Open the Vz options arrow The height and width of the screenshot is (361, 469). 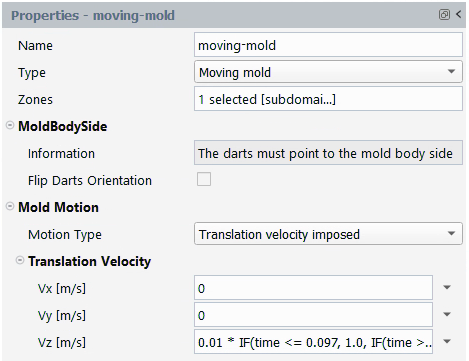point(447,341)
